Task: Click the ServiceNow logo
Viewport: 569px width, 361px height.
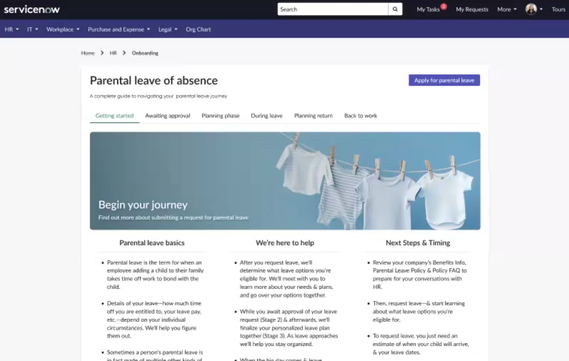Action: pos(32,9)
